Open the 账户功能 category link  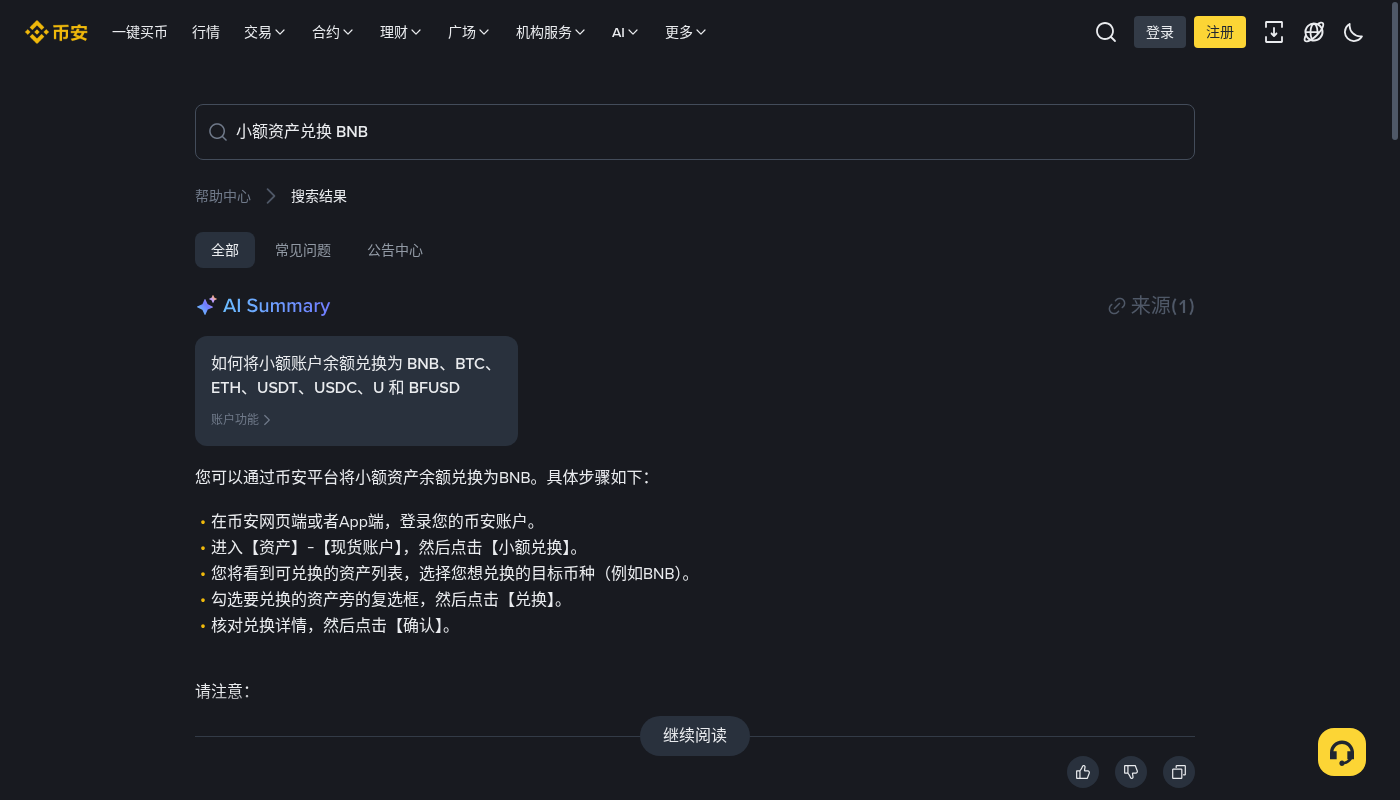click(x=241, y=420)
